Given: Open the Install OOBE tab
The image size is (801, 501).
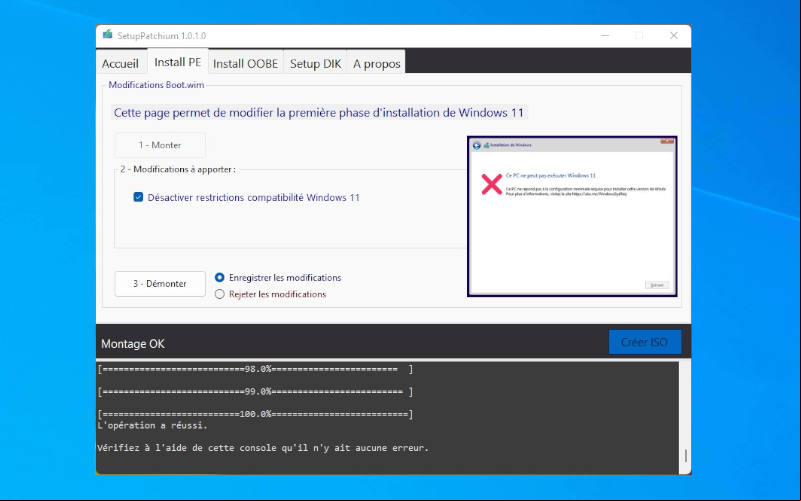Looking at the screenshot, I should pos(245,63).
